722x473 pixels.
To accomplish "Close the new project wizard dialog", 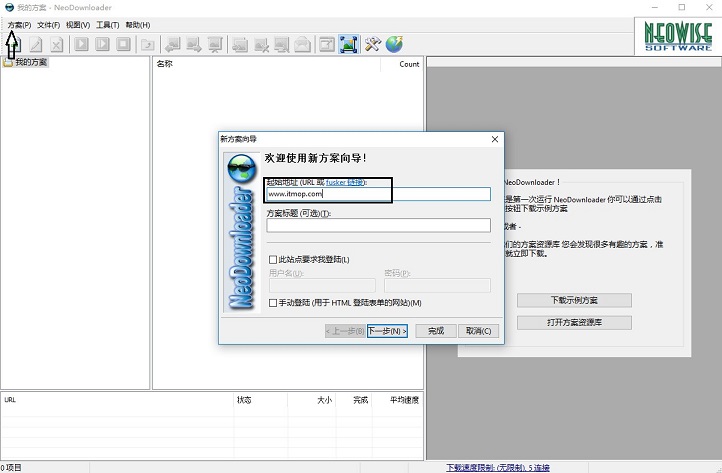I will [495, 139].
